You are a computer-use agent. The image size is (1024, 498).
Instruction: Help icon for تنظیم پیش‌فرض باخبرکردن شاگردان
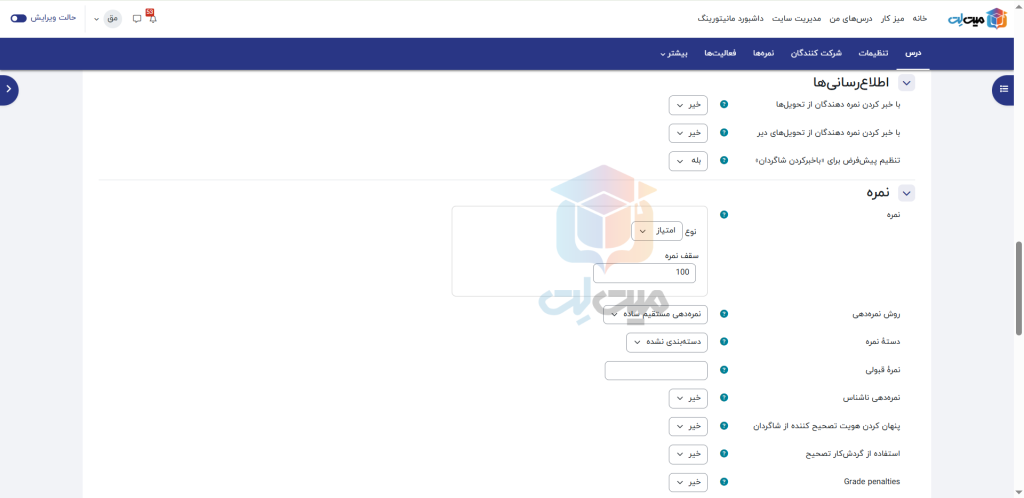724,161
